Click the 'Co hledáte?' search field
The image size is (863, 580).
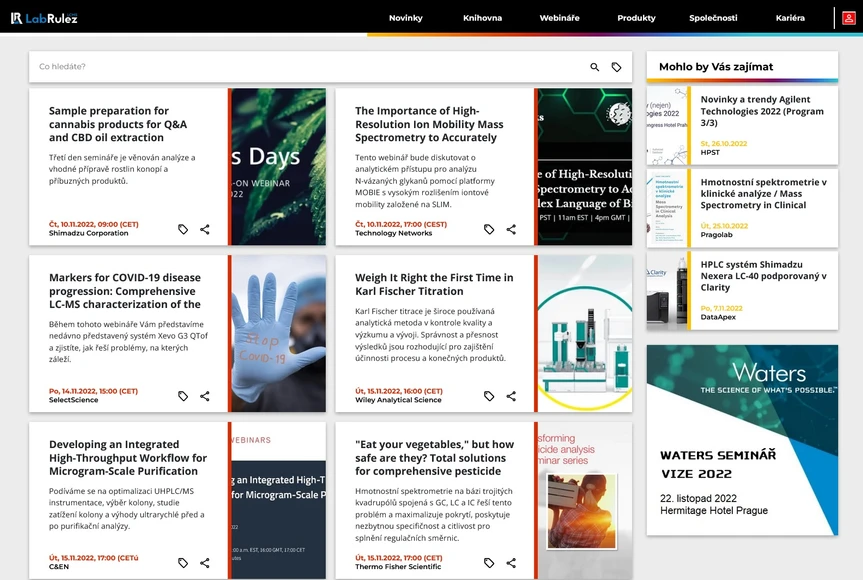coord(308,67)
